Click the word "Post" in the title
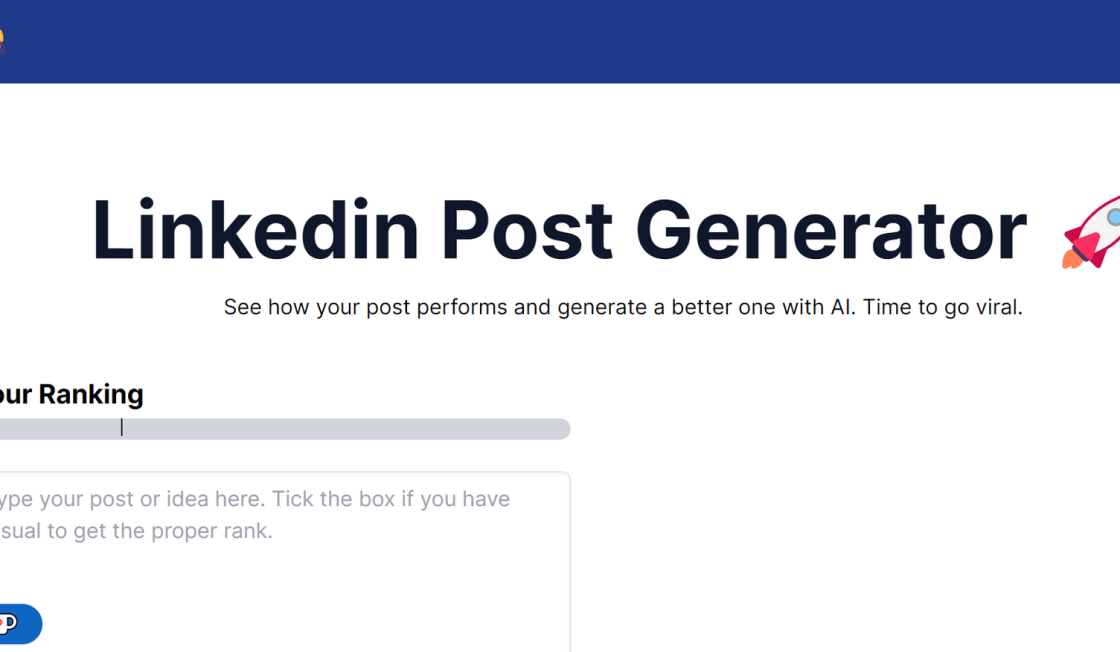Screen dimensions: 1120x652 click(x=526, y=232)
